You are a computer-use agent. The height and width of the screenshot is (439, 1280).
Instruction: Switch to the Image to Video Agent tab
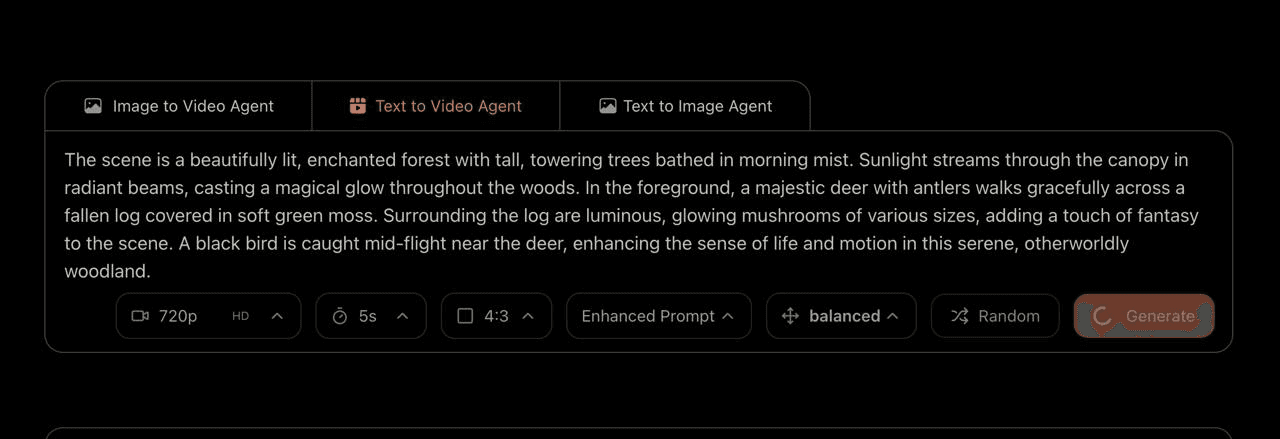[x=179, y=106]
